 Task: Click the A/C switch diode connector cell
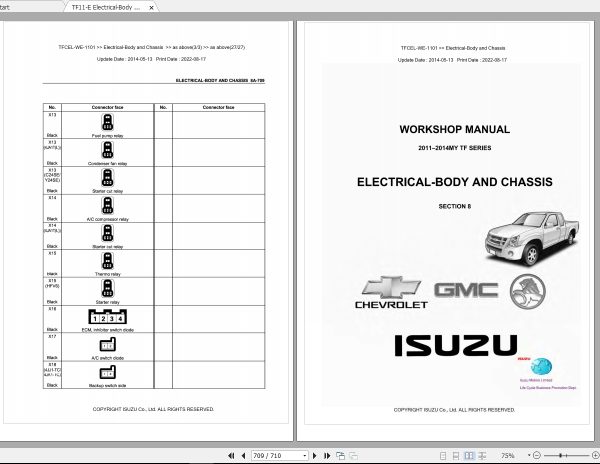108,347
